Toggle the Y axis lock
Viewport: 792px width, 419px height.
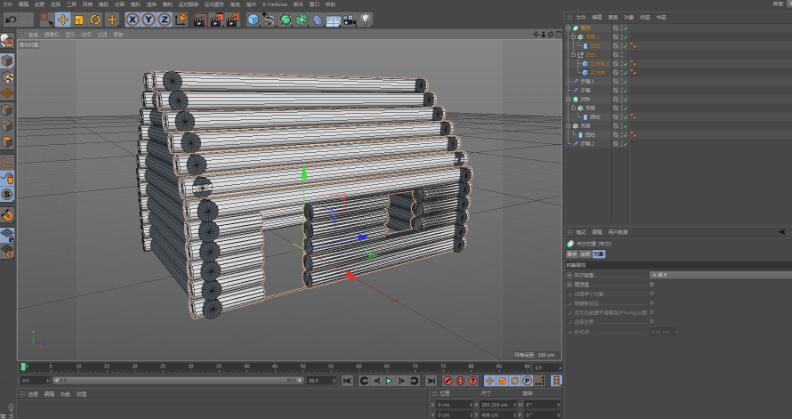148,19
